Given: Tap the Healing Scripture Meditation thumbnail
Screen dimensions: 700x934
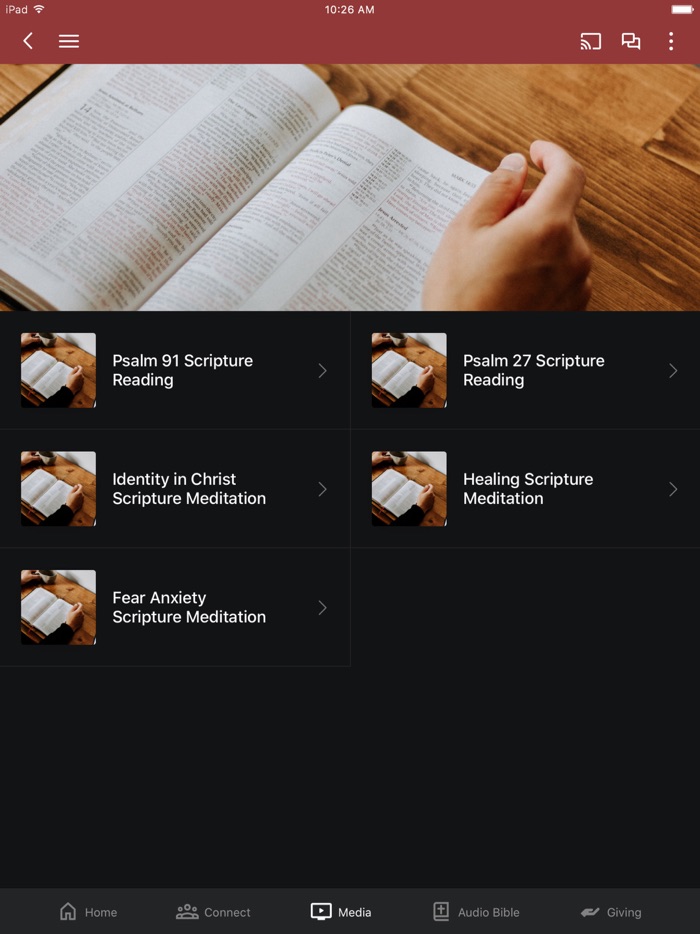Looking at the screenshot, I should pyautogui.click(x=409, y=488).
